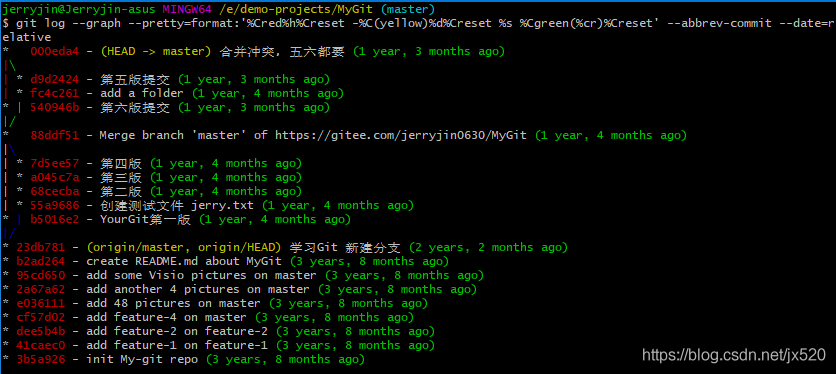This screenshot has height=374, width=836.
Task: Click '(2 years, 2 months ago)' timestamp
Action: [x=488, y=248]
